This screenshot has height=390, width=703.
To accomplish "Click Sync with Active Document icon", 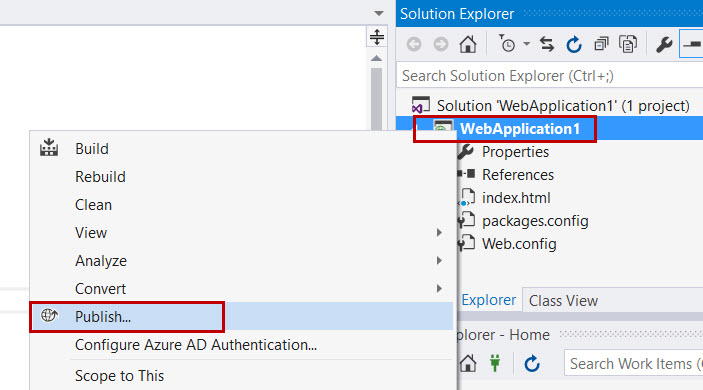I will [547, 44].
